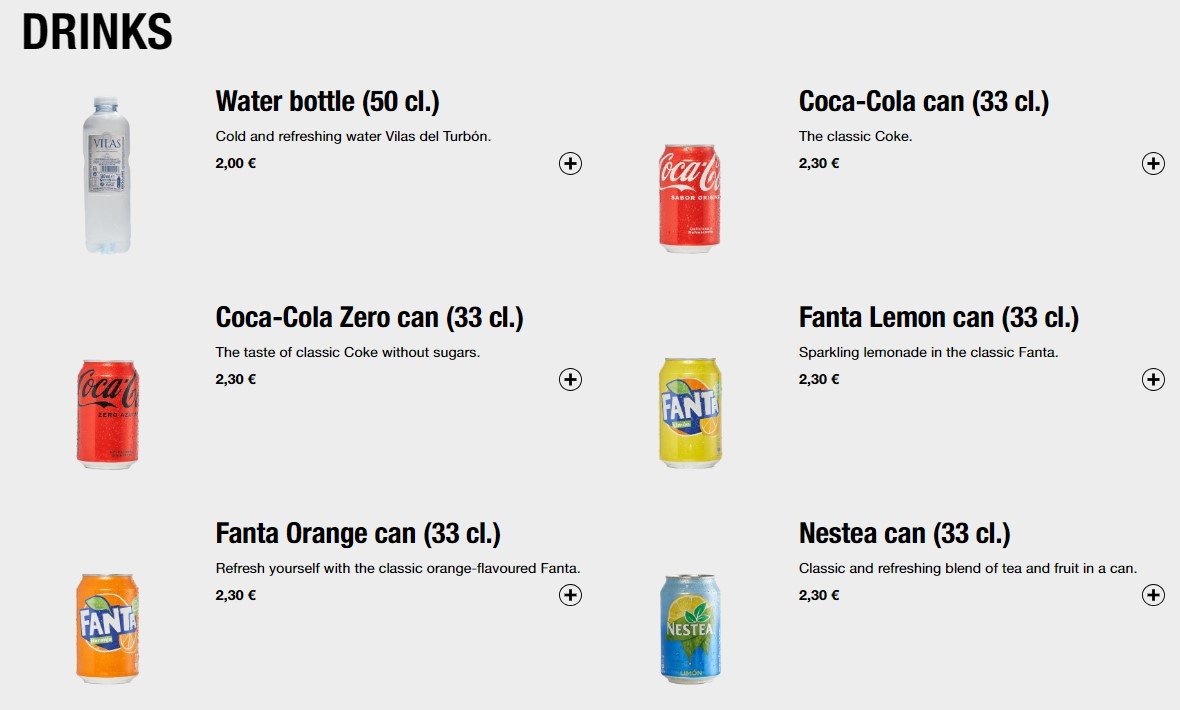
Task: Click the Fanta Orange can title
Action: point(358,533)
